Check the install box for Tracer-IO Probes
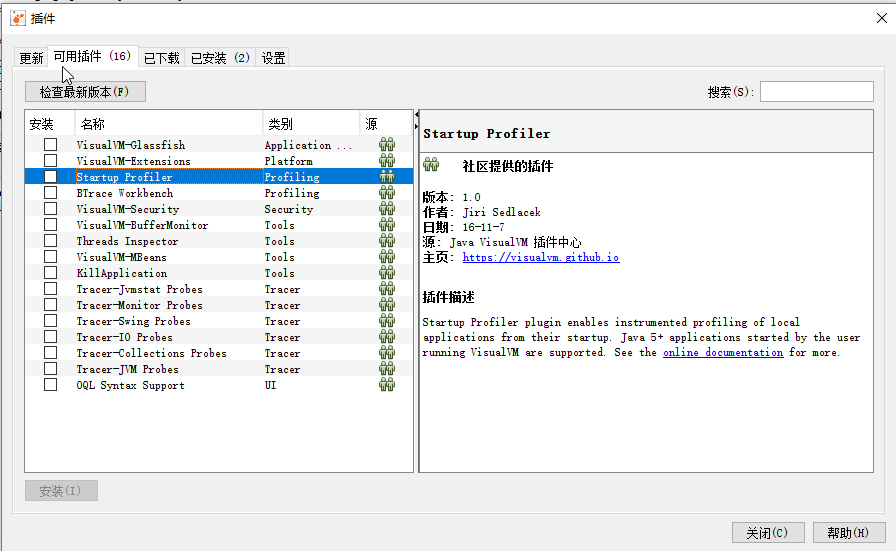Screen dimensions: 896x551 [50, 337]
